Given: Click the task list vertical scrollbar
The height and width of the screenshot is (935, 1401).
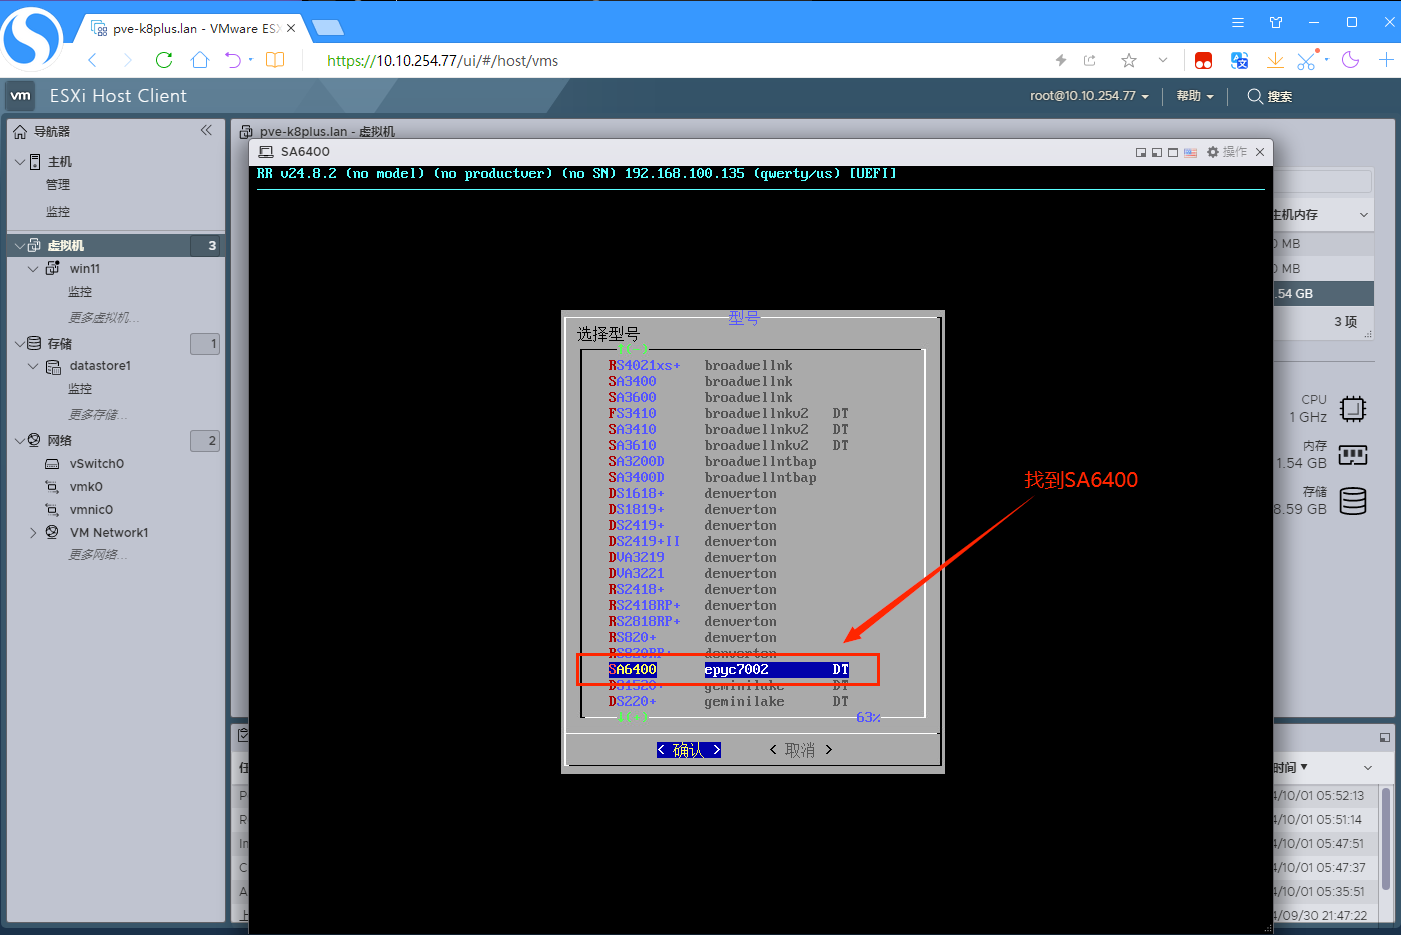Looking at the screenshot, I should click(1386, 838).
